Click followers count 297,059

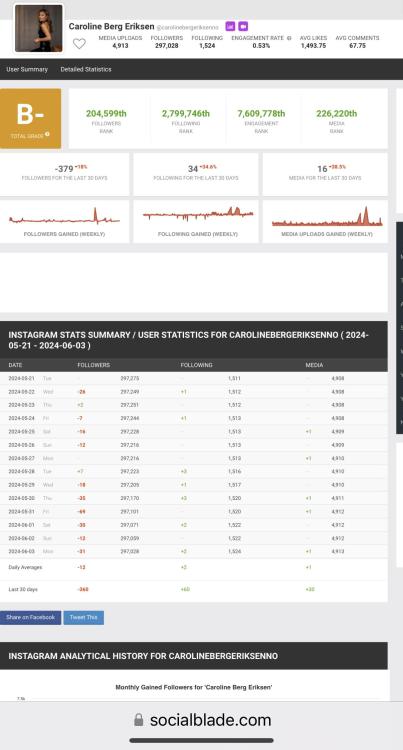click(x=130, y=538)
